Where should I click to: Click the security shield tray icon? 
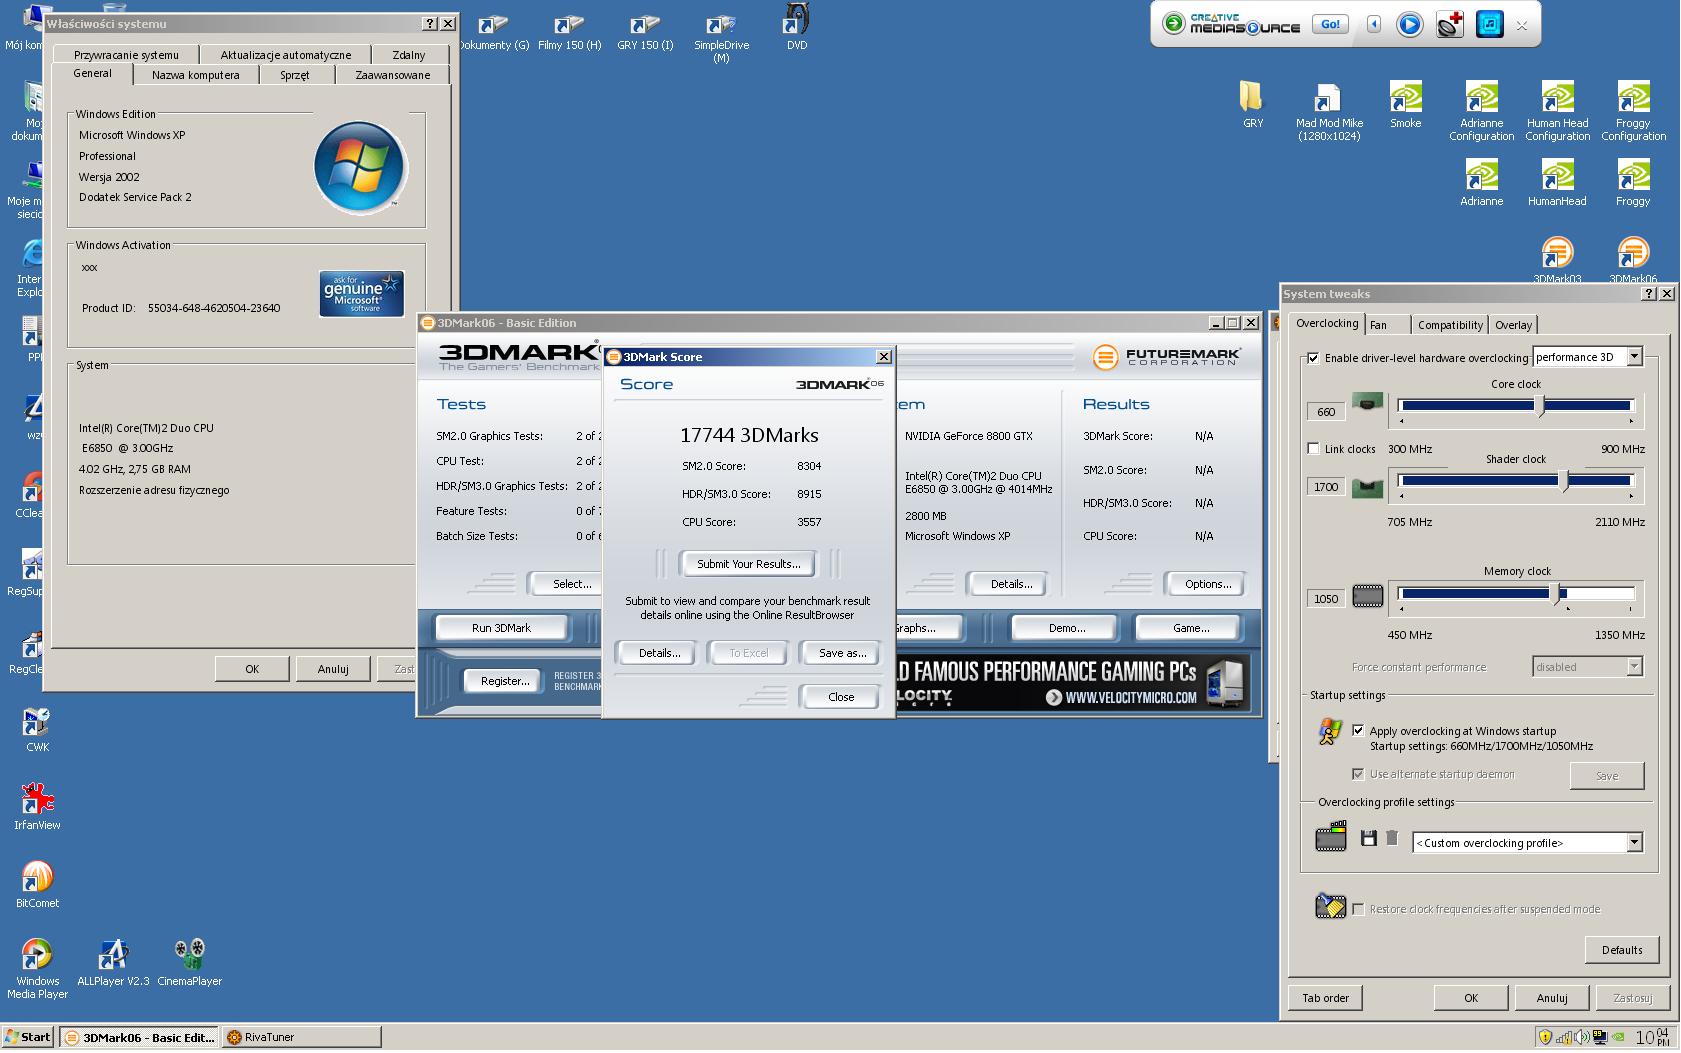[x=1544, y=1037]
